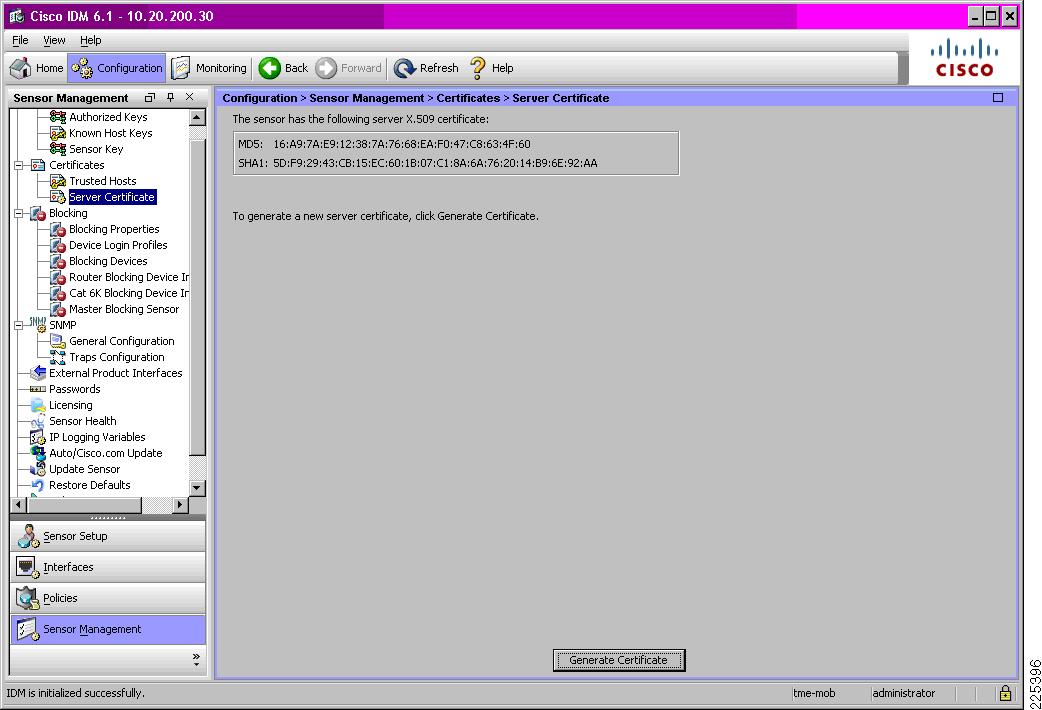Click the Master Blocking Sensor icon

[58, 309]
